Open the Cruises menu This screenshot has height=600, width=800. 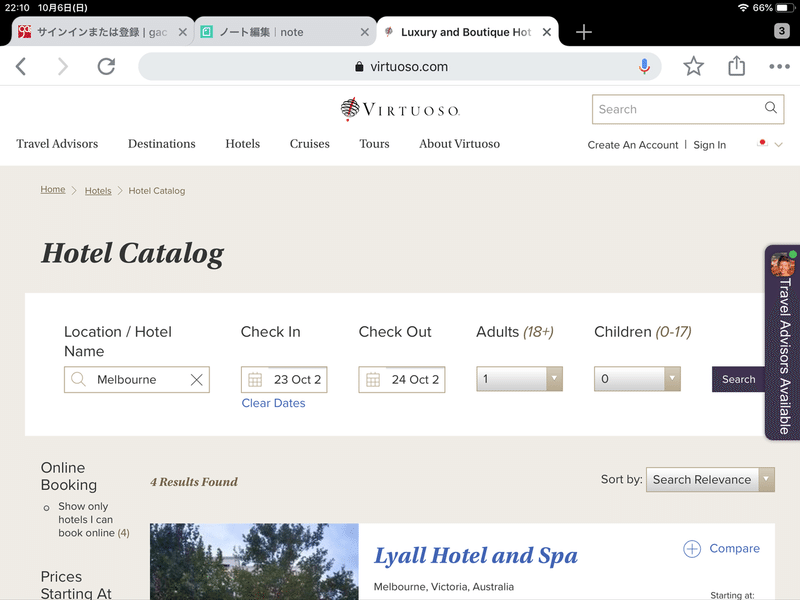310,144
